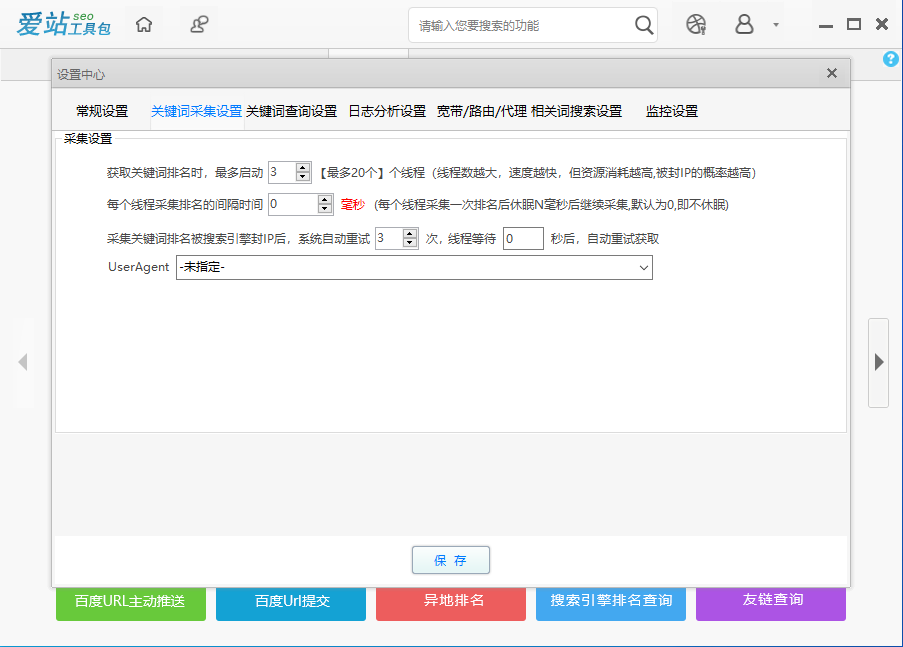Switch to the 宽带/路由/代理 tab

pos(481,111)
